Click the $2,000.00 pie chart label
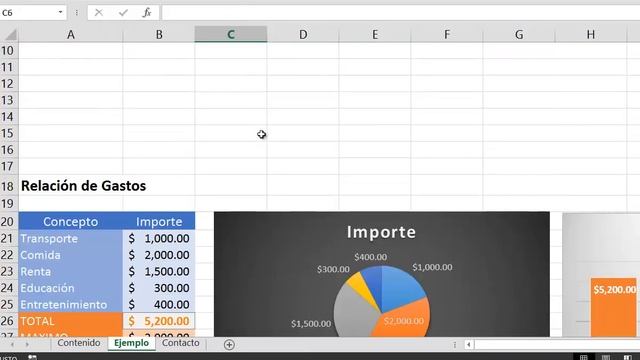 click(404, 321)
